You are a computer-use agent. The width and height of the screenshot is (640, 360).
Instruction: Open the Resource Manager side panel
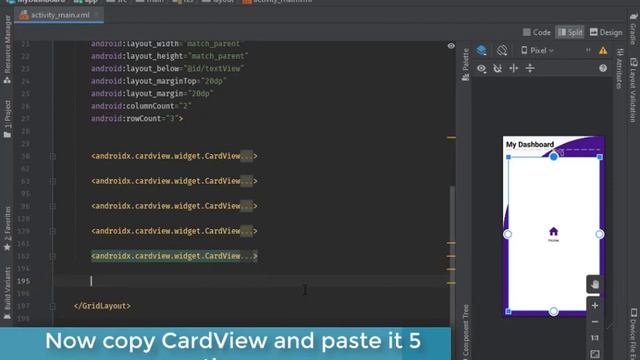[7, 49]
